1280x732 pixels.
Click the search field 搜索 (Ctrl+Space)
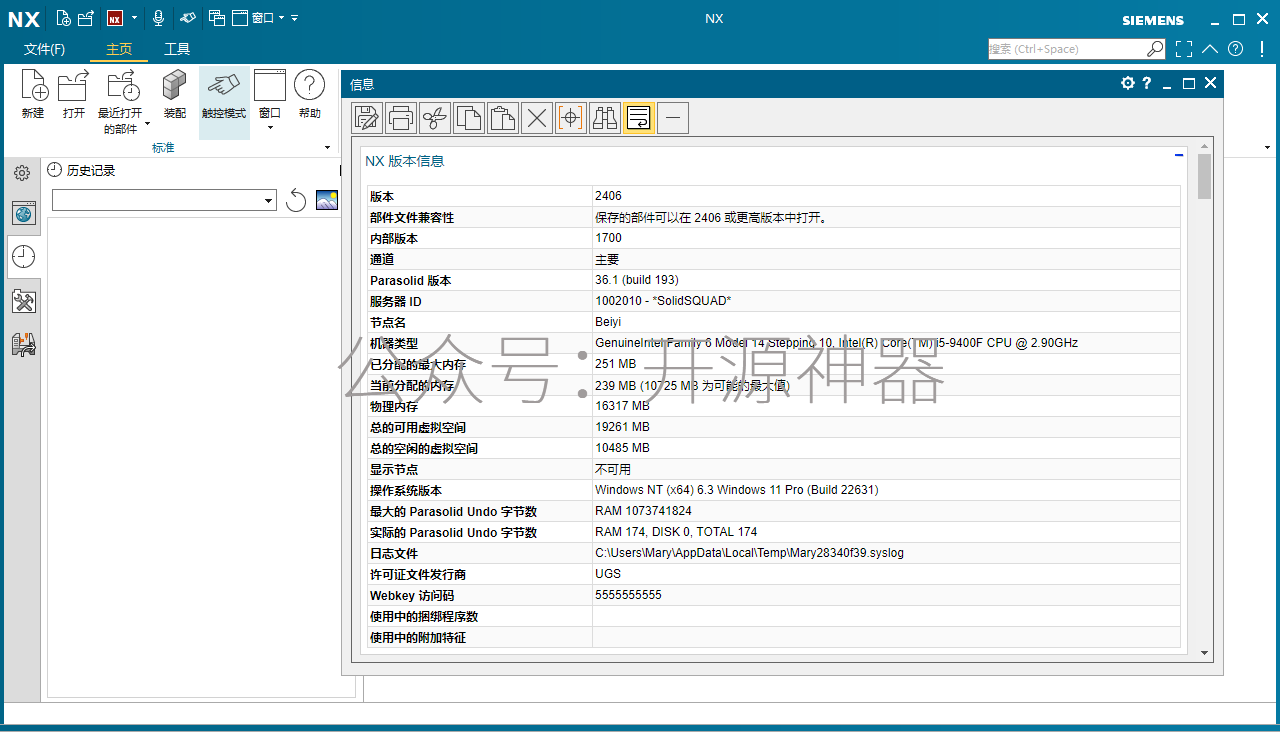click(1066, 49)
